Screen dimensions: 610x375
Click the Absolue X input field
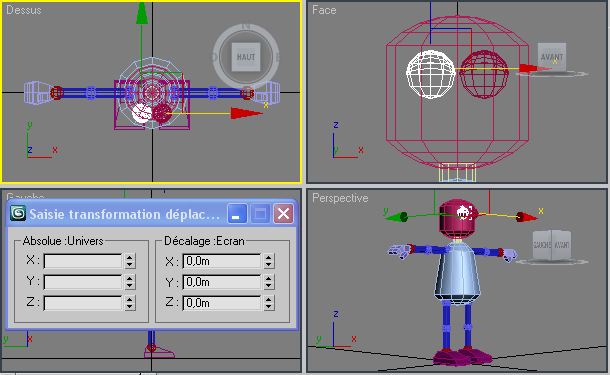pyautogui.click(x=83, y=261)
